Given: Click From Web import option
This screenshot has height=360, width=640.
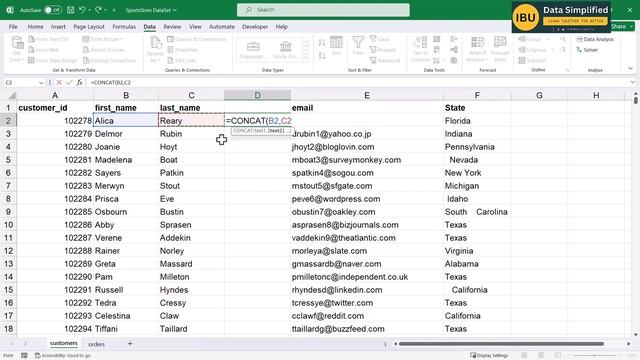Looking at the screenshot, I should (44, 50).
